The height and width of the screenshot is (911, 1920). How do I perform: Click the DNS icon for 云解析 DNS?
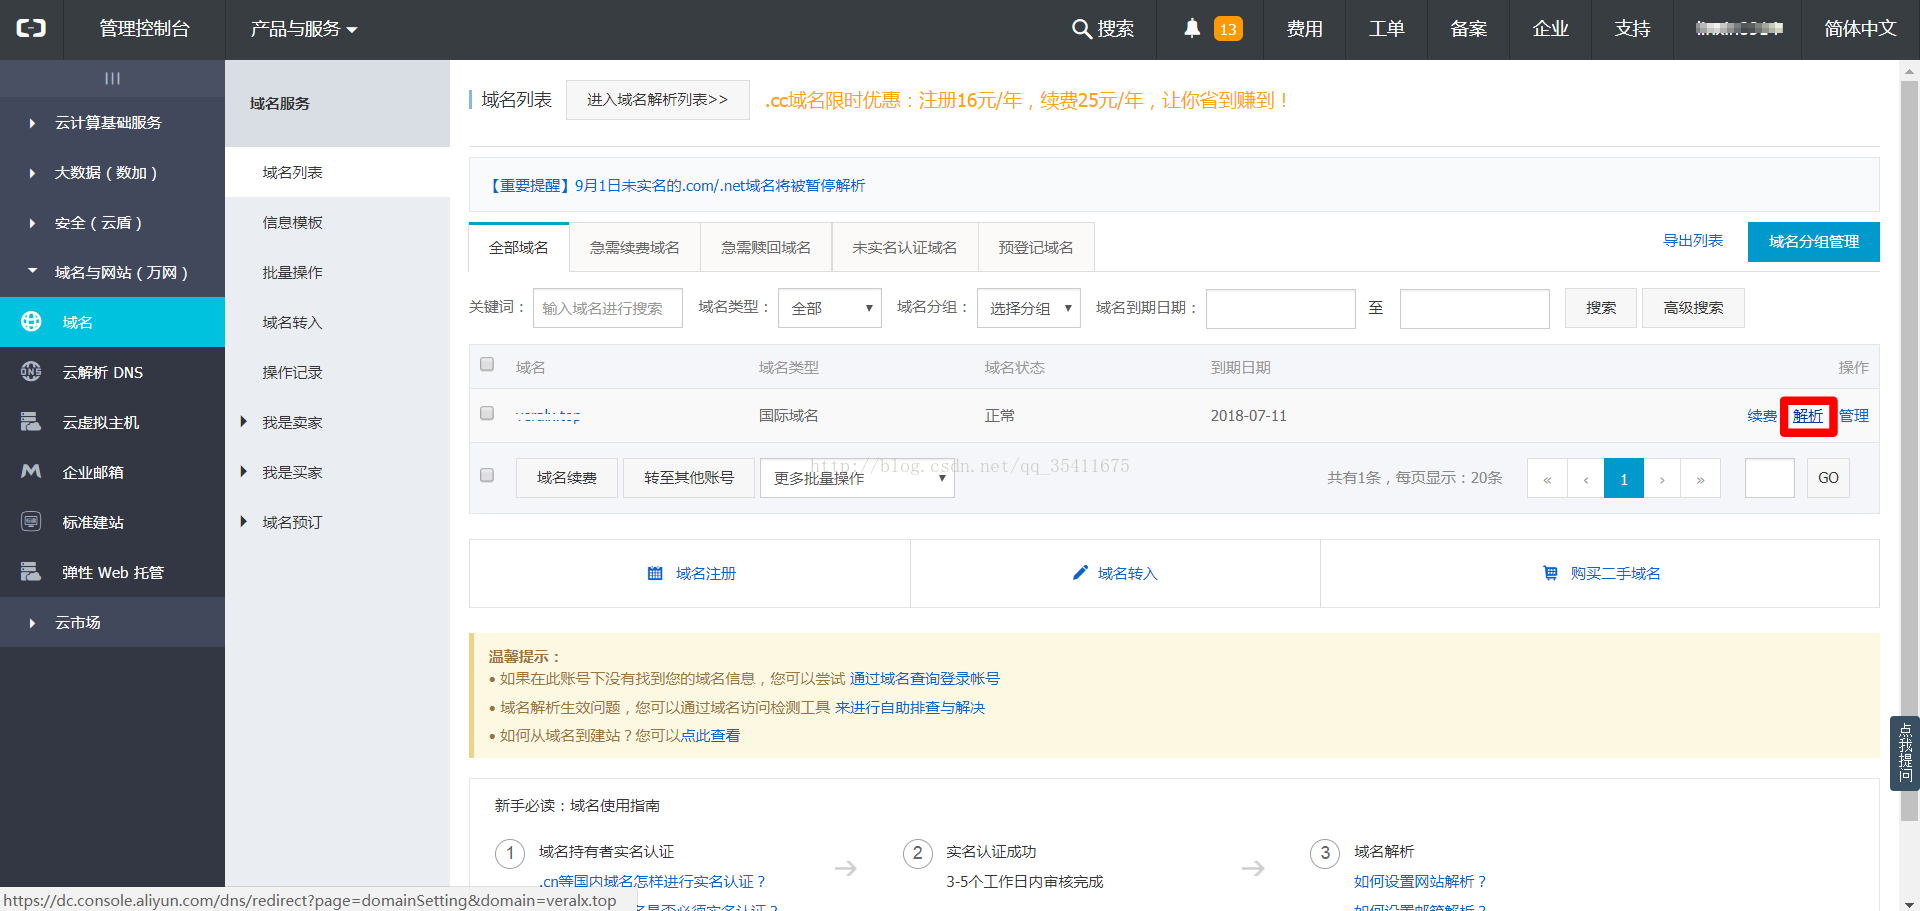click(x=31, y=371)
